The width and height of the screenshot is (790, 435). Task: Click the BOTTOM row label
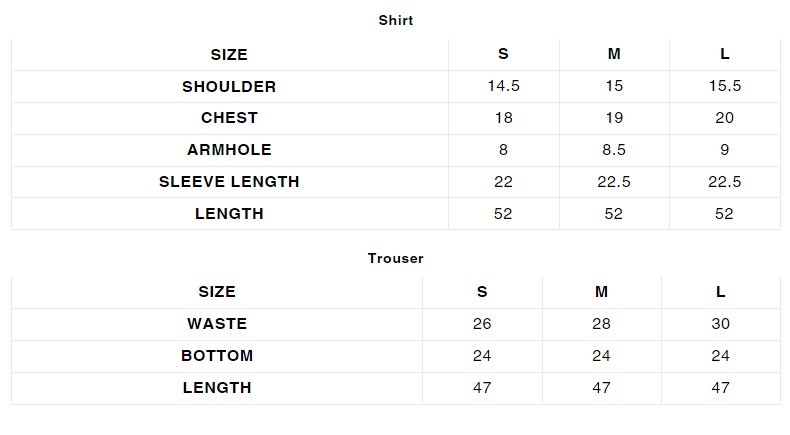click(217, 356)
